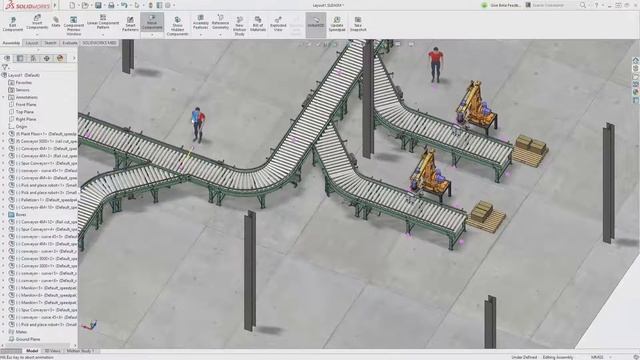Open Reference Geometry tool
Image resolution: width=640 pixels, height=360 pixels.
pos(220,22)
